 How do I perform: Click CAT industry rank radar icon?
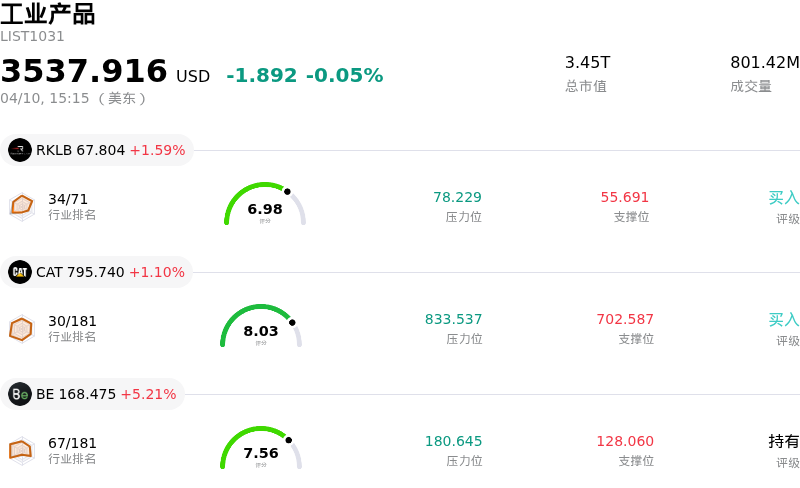click(22, 328)
